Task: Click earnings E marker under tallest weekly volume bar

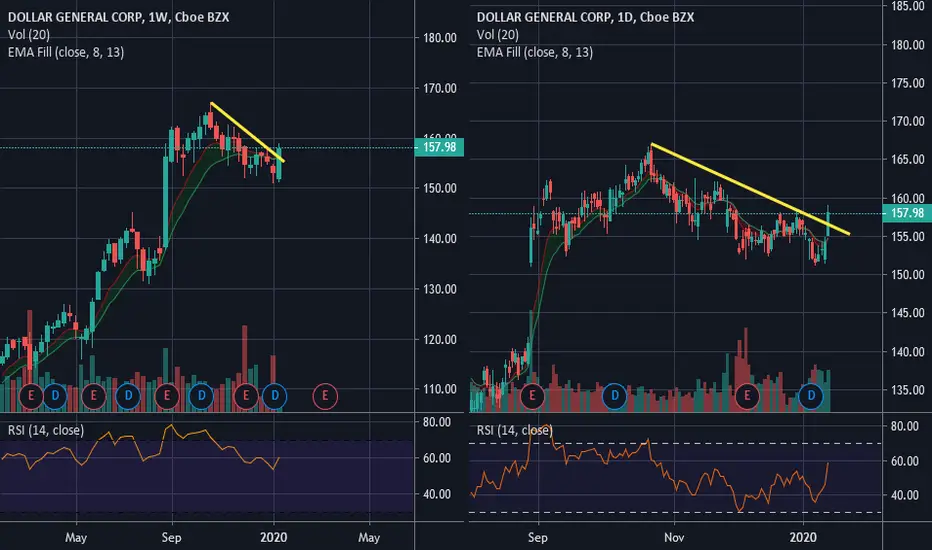Action: coord(245,396)
